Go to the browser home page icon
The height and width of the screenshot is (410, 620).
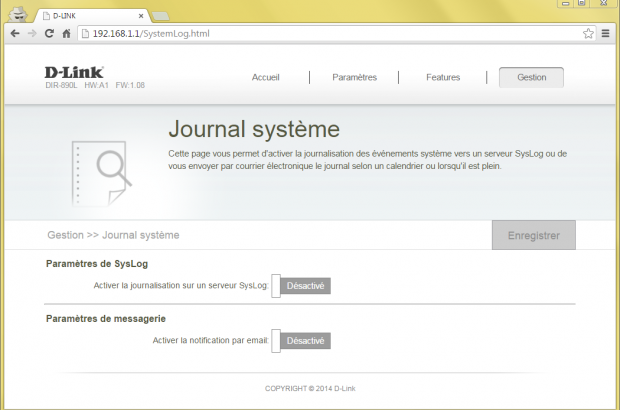tap(66, 33)
